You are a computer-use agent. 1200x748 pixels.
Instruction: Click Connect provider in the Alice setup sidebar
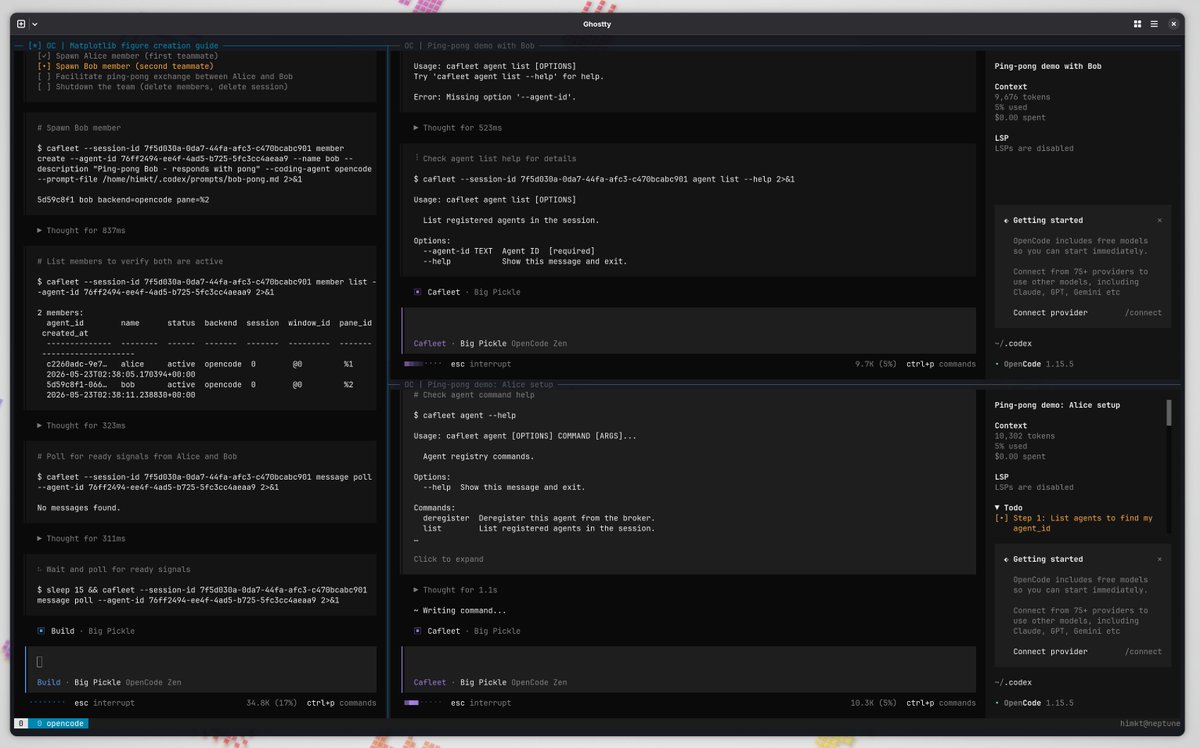tap(1050, 651)
